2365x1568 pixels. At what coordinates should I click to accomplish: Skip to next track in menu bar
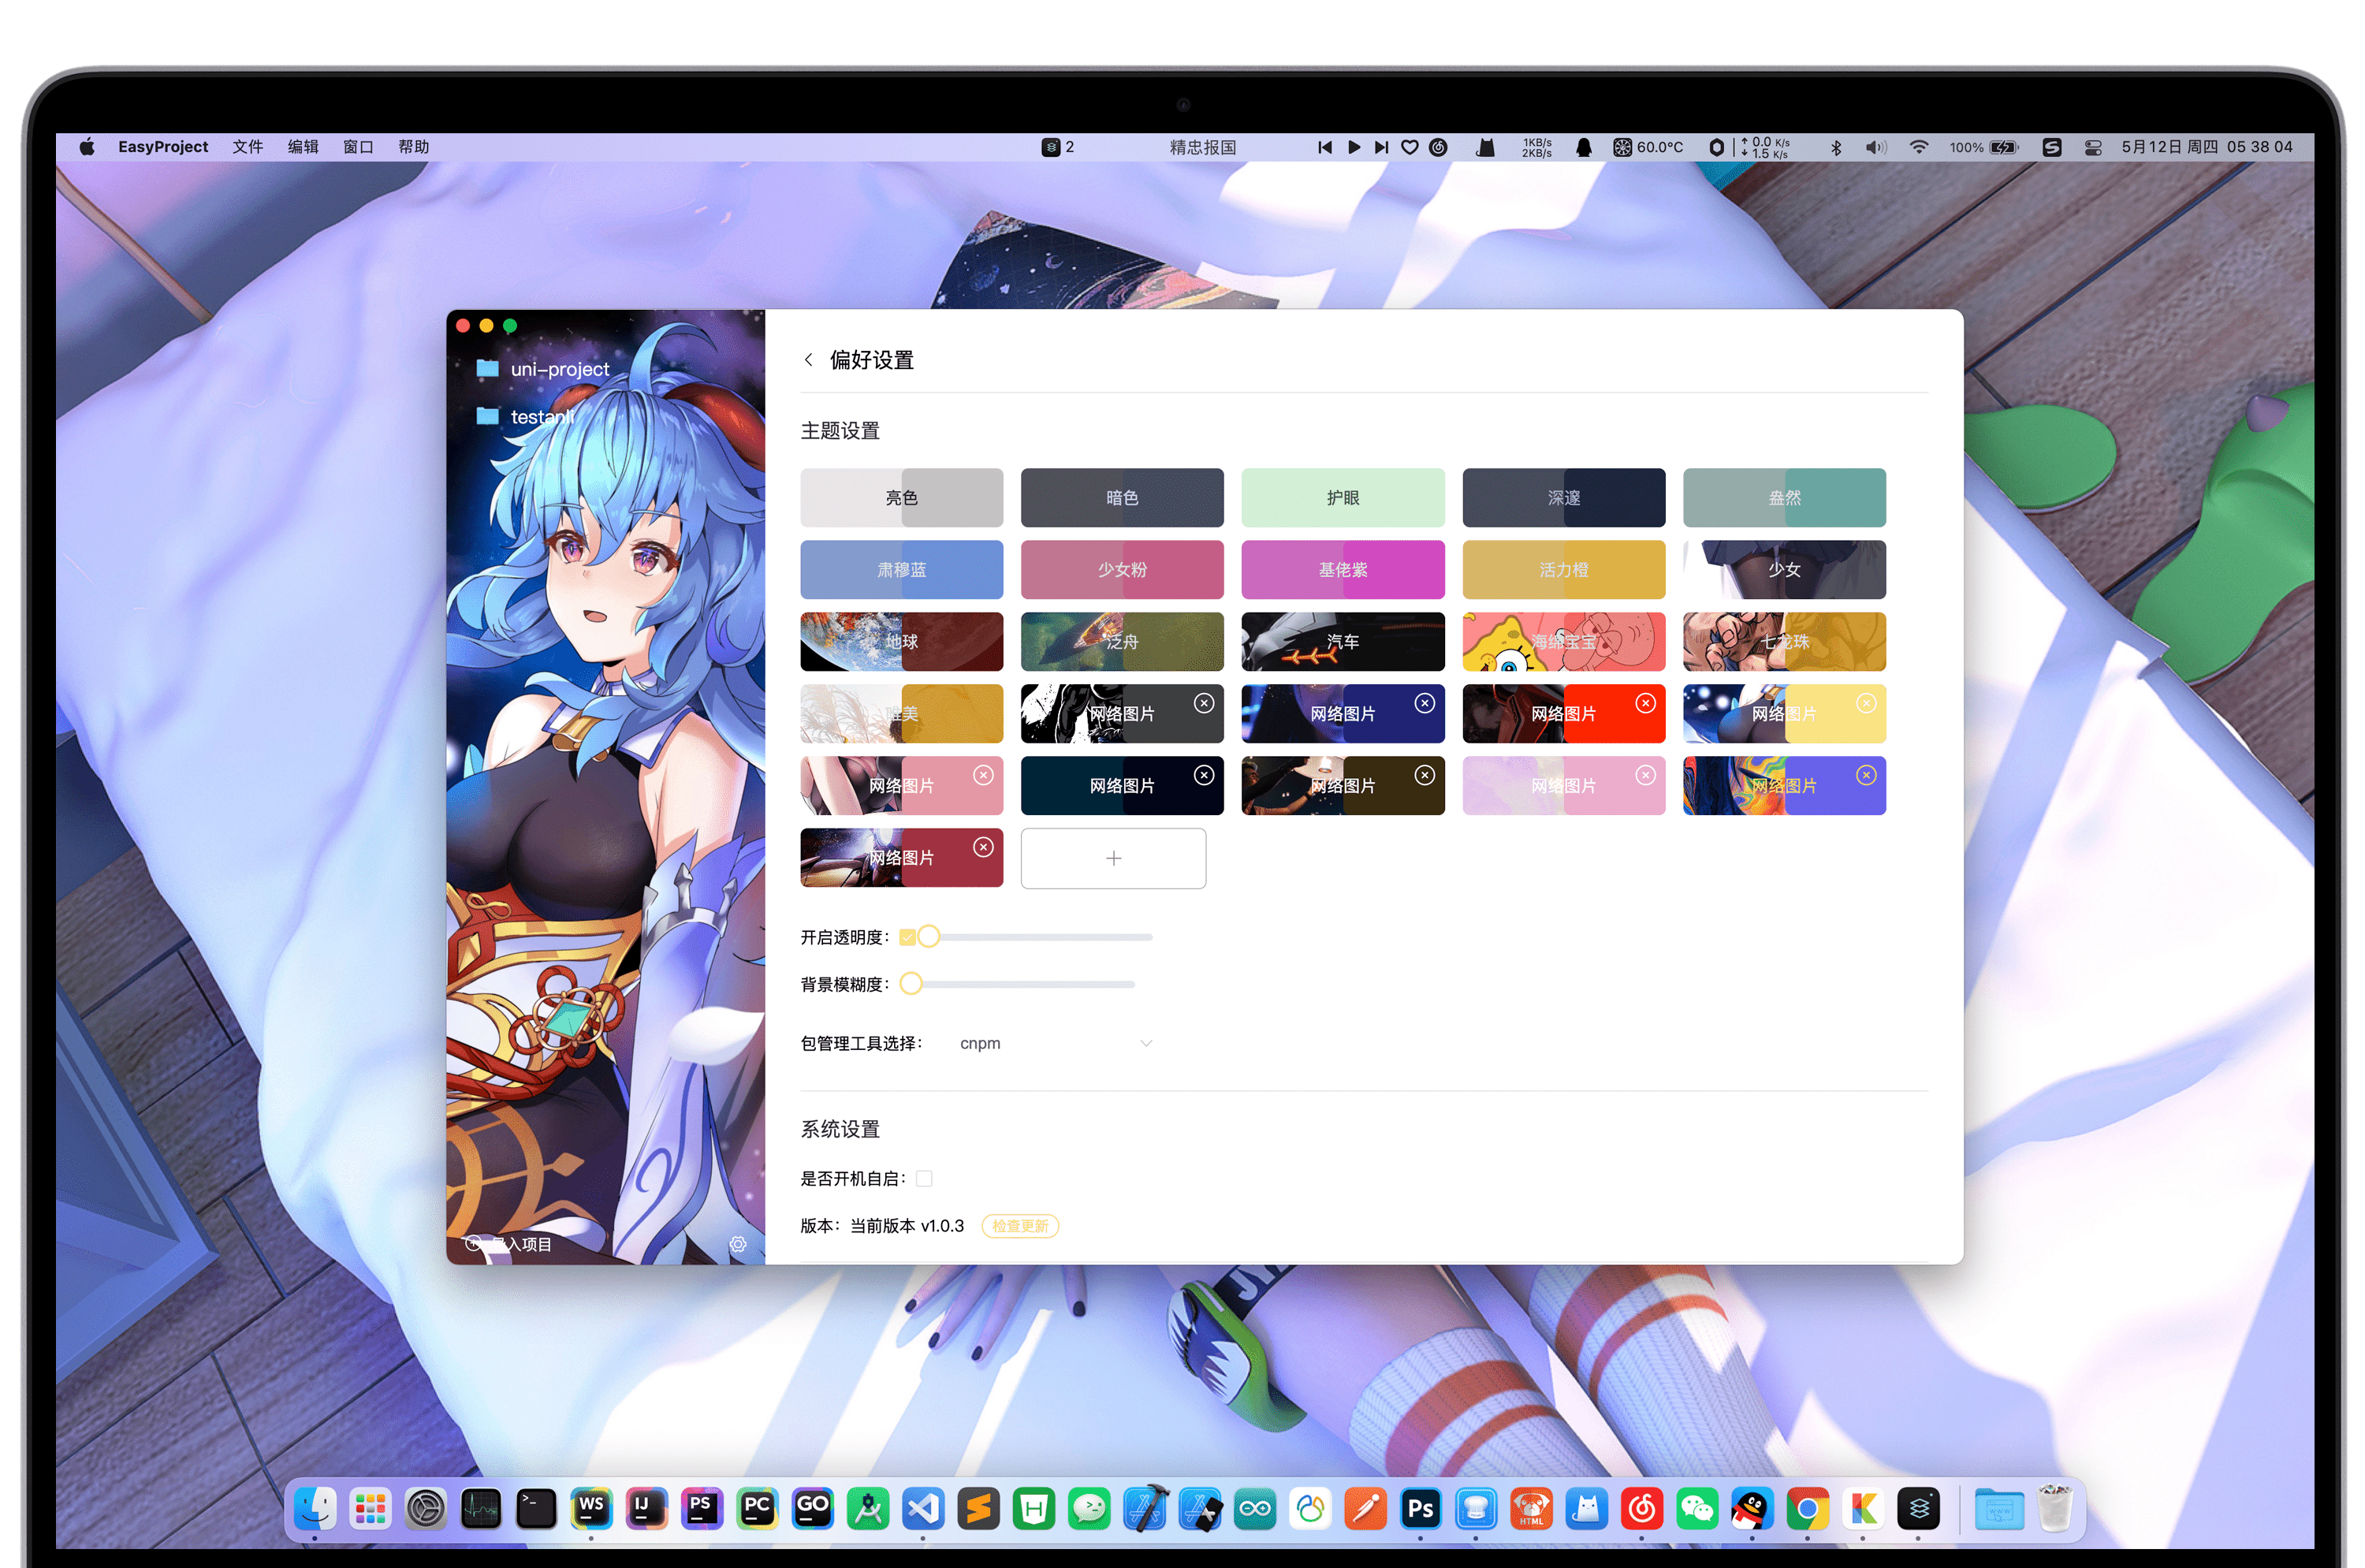pyautogui.click(x=1381, y=147)
